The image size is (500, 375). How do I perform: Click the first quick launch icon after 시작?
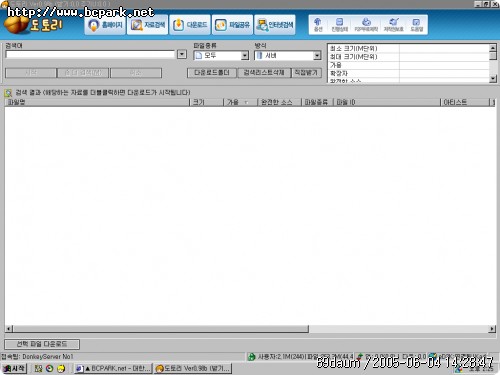pyautogui.click(x=38, y=369)
